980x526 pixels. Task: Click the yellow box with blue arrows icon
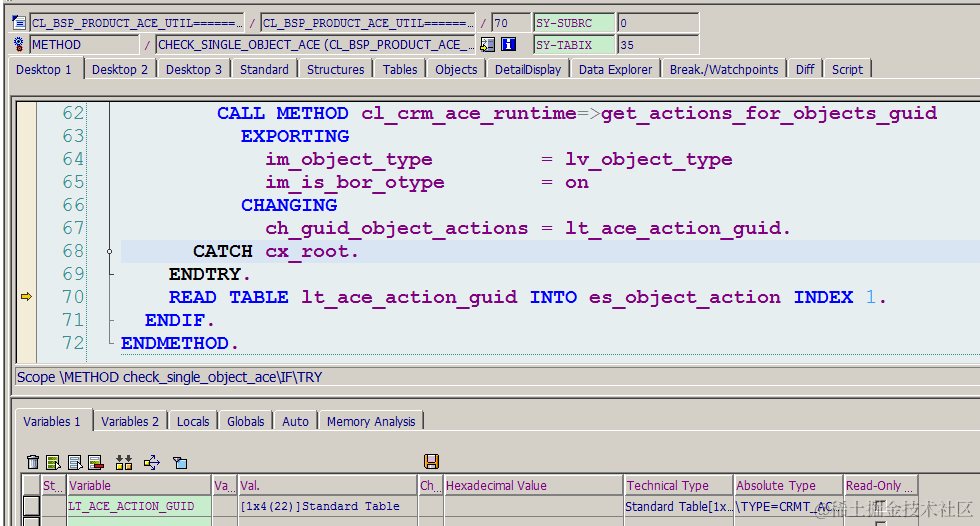[151, 462]
